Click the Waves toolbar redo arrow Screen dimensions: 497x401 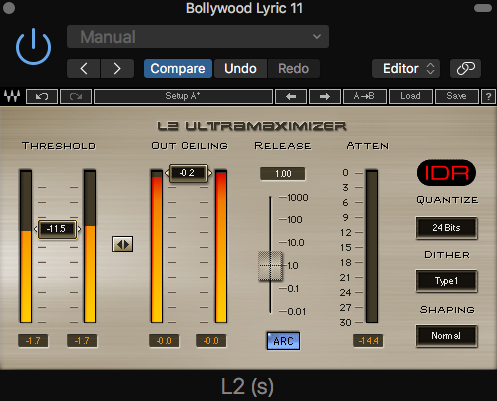click(76, 97)
